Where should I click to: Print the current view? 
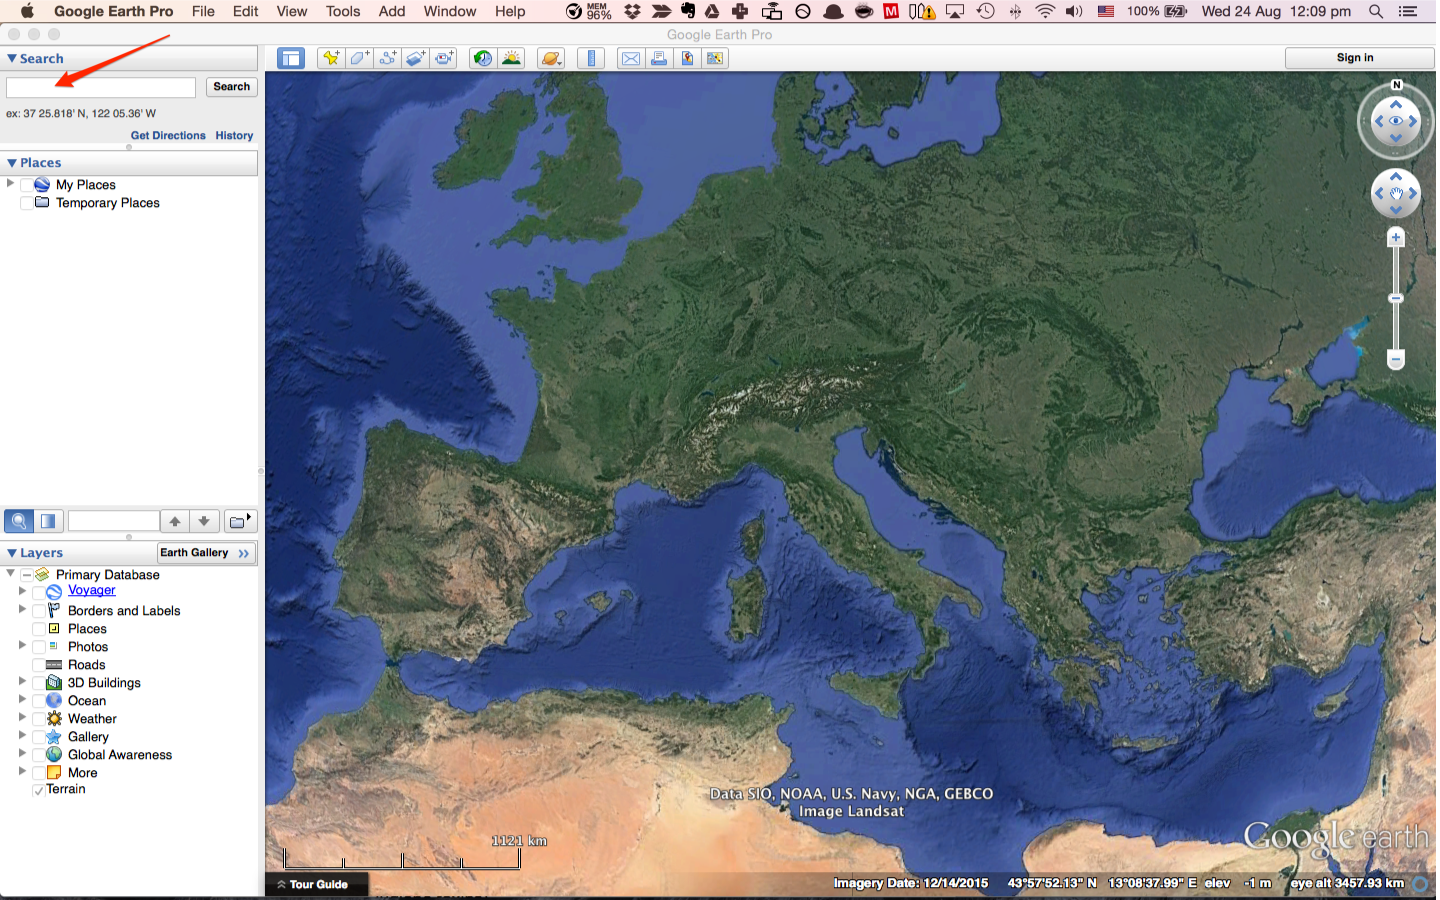pos(659,58)
